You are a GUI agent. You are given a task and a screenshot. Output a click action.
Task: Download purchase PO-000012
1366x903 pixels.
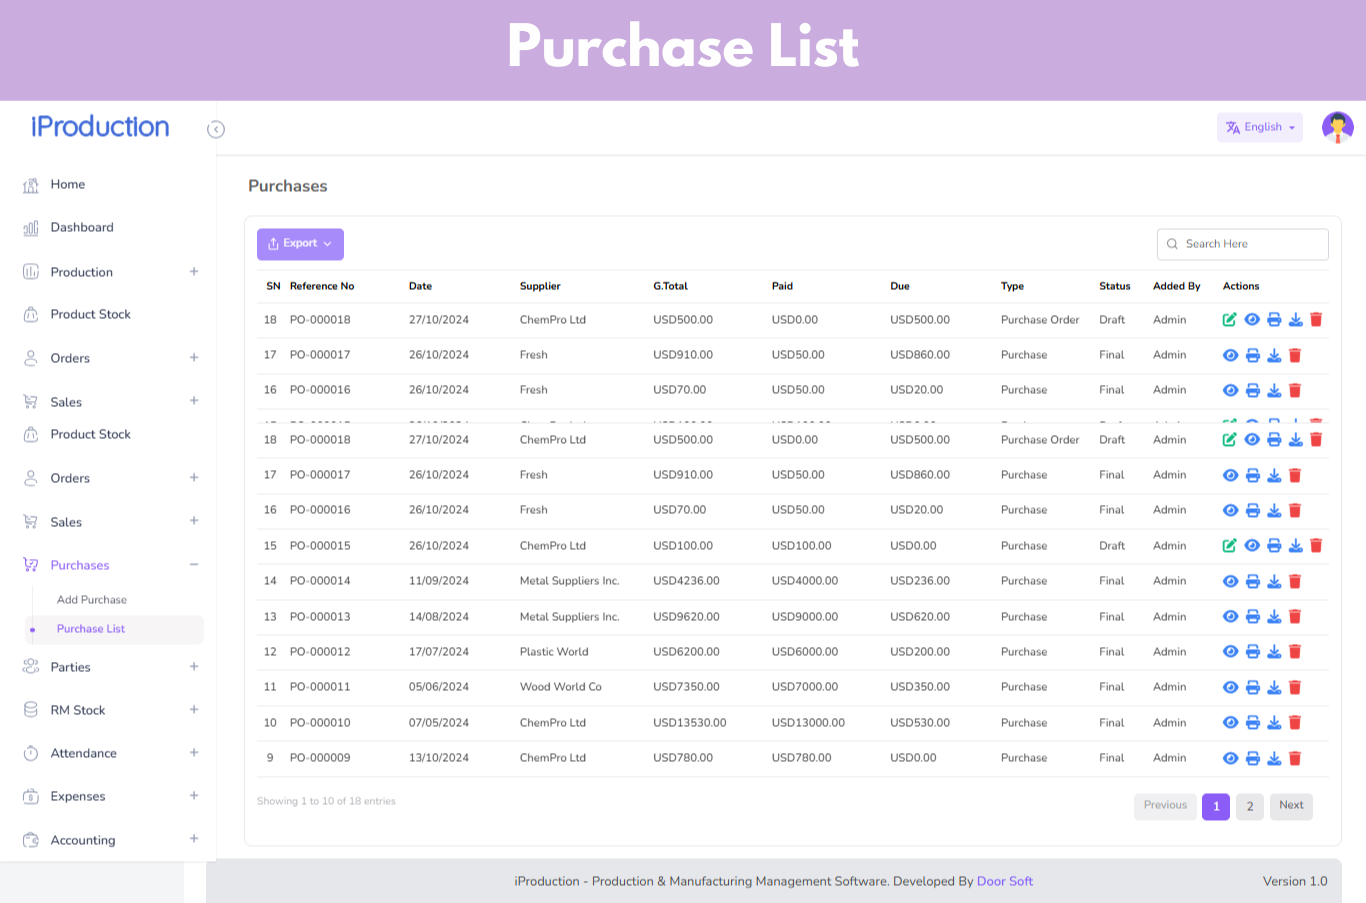coord(1274,652)
